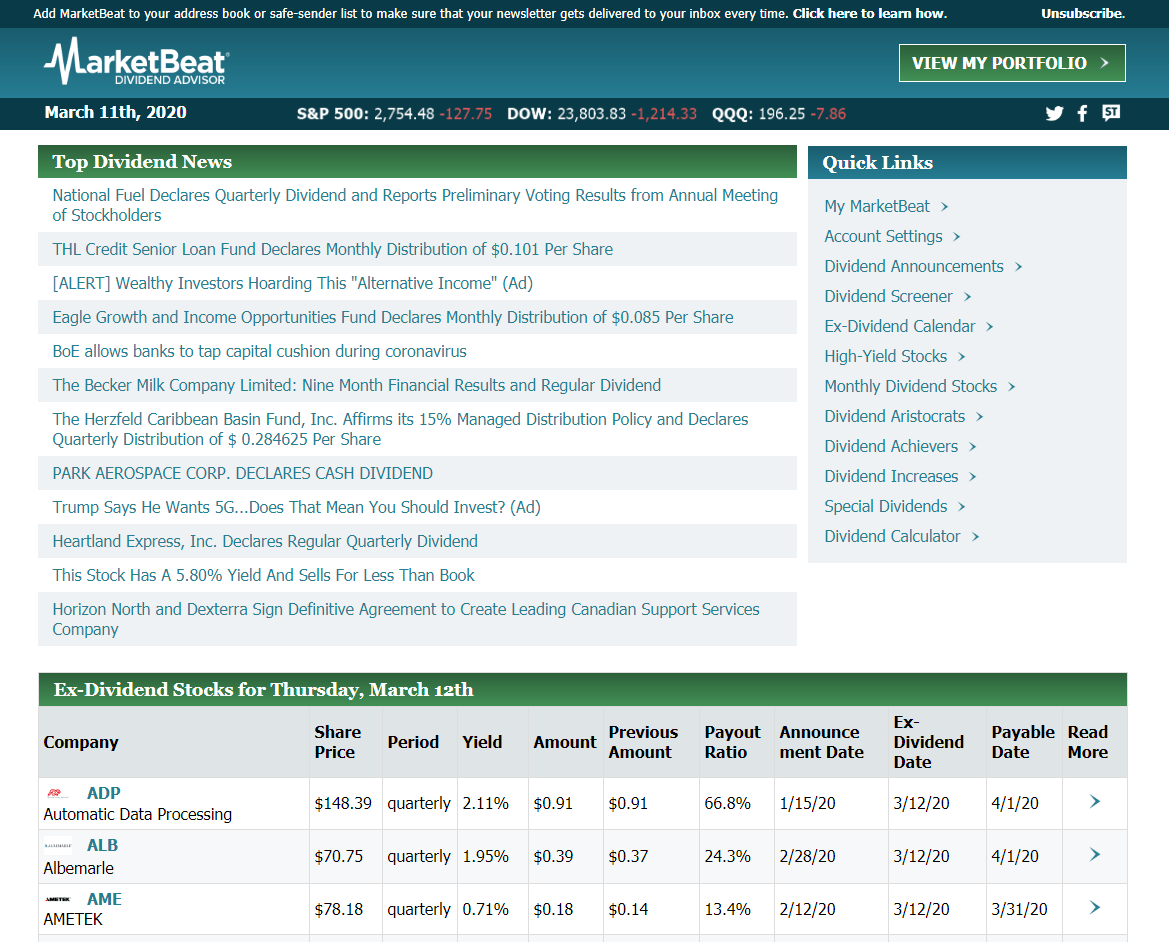Open the Heartland Express quarterly dividend article
The height and width of the screenshot is (942, 1169).
[265, 541]
